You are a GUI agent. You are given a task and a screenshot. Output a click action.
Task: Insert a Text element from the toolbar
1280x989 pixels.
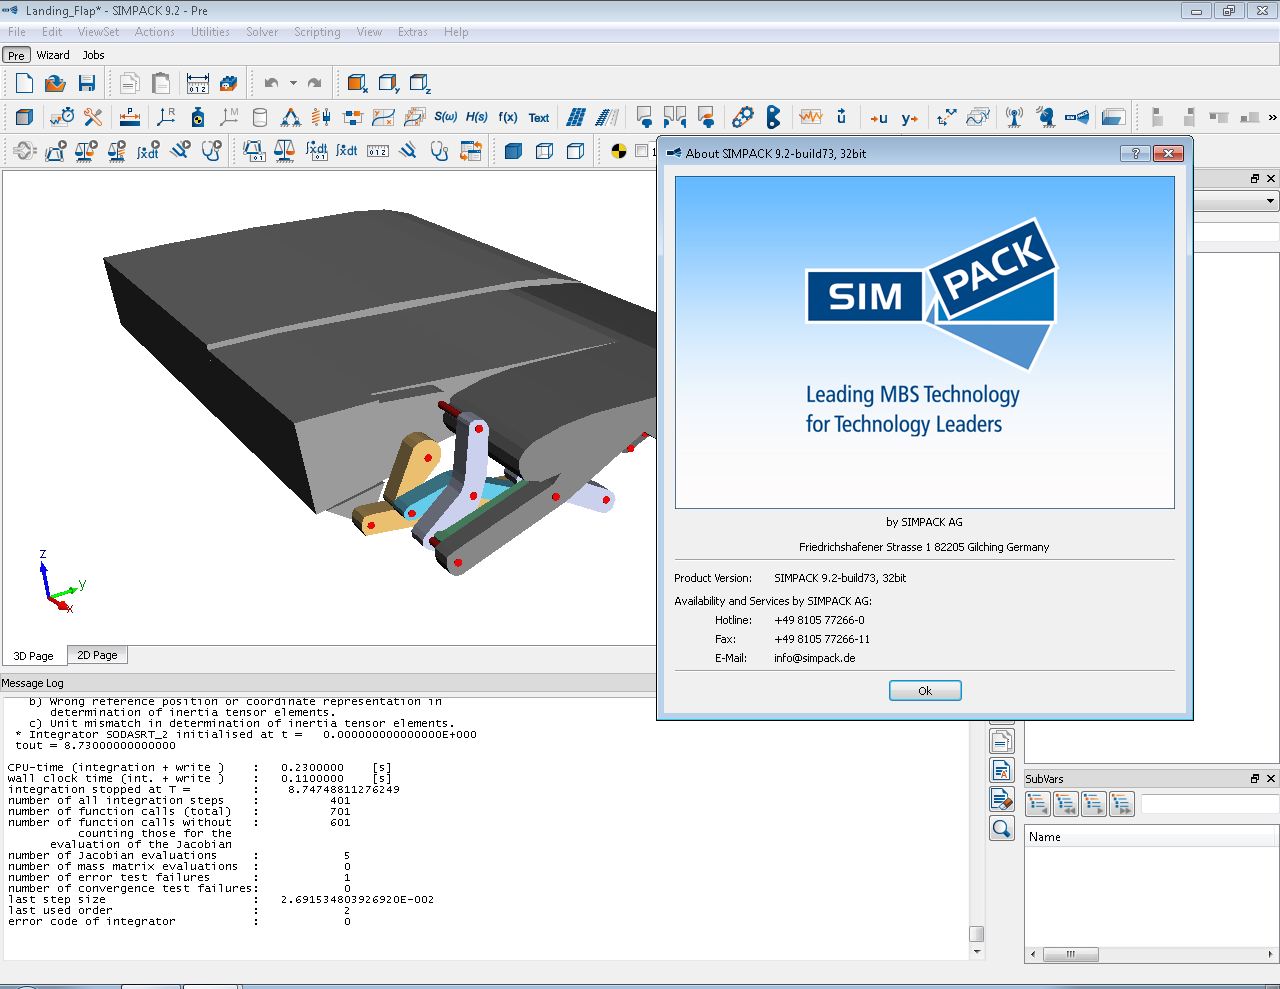click(x=539, y=118)
